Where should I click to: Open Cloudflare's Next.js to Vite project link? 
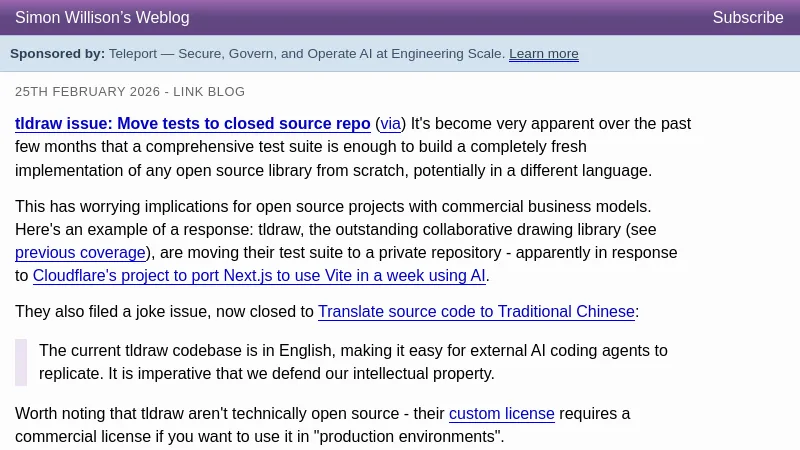click(259, 276)
